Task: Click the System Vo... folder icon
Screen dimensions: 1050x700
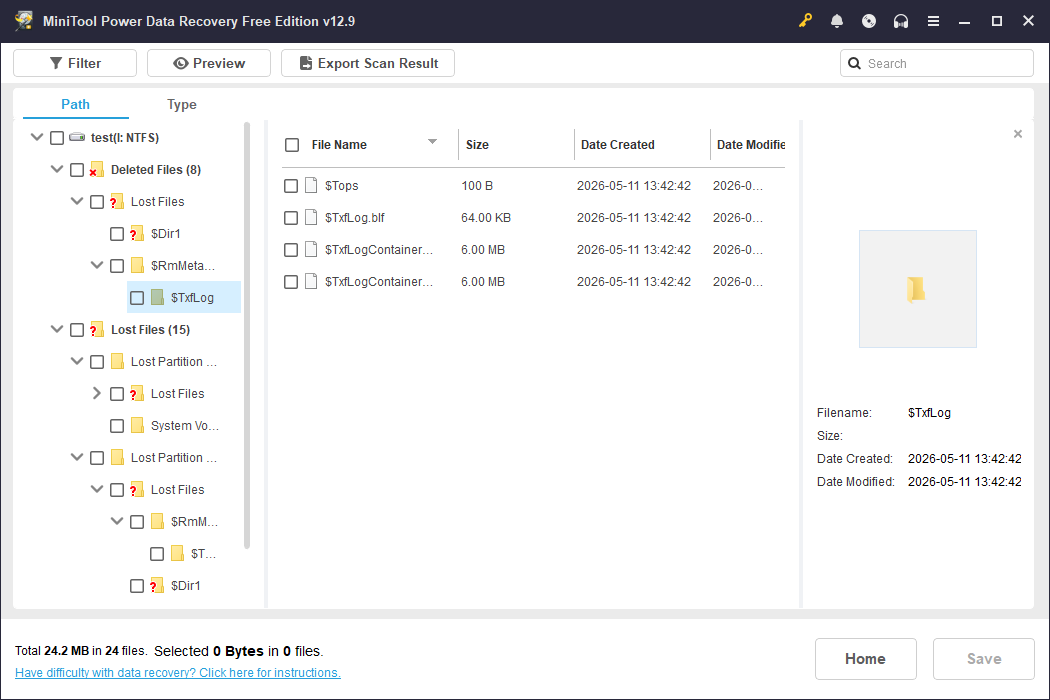Action: pos(137,425)
